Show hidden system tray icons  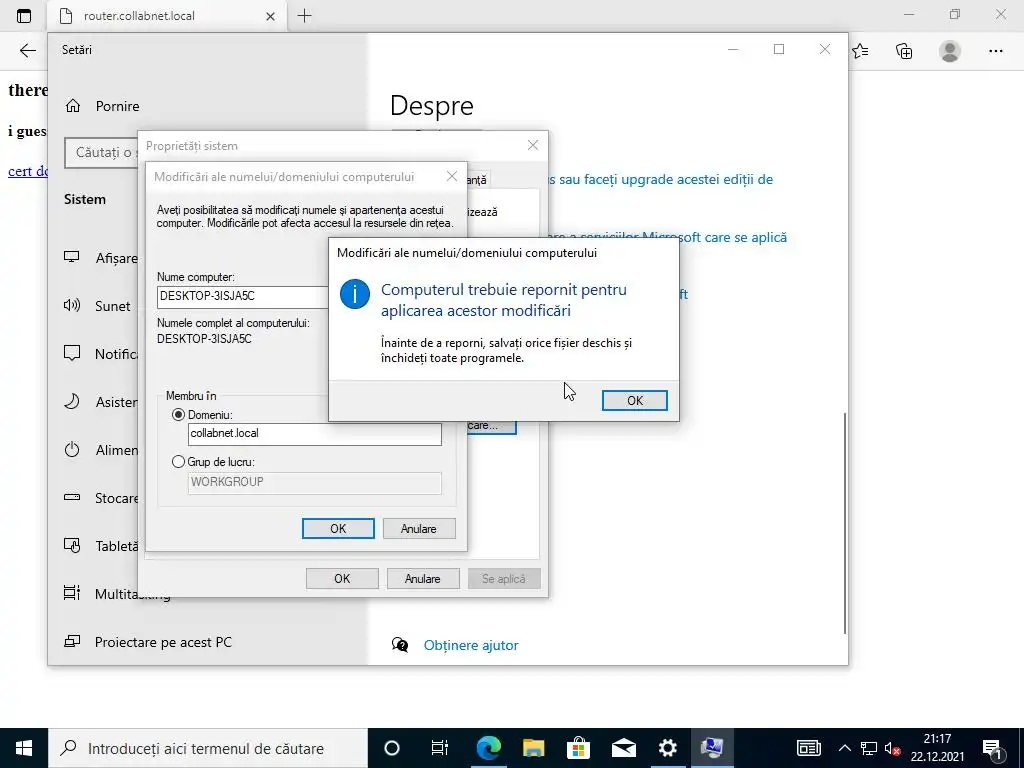[844, 748]
